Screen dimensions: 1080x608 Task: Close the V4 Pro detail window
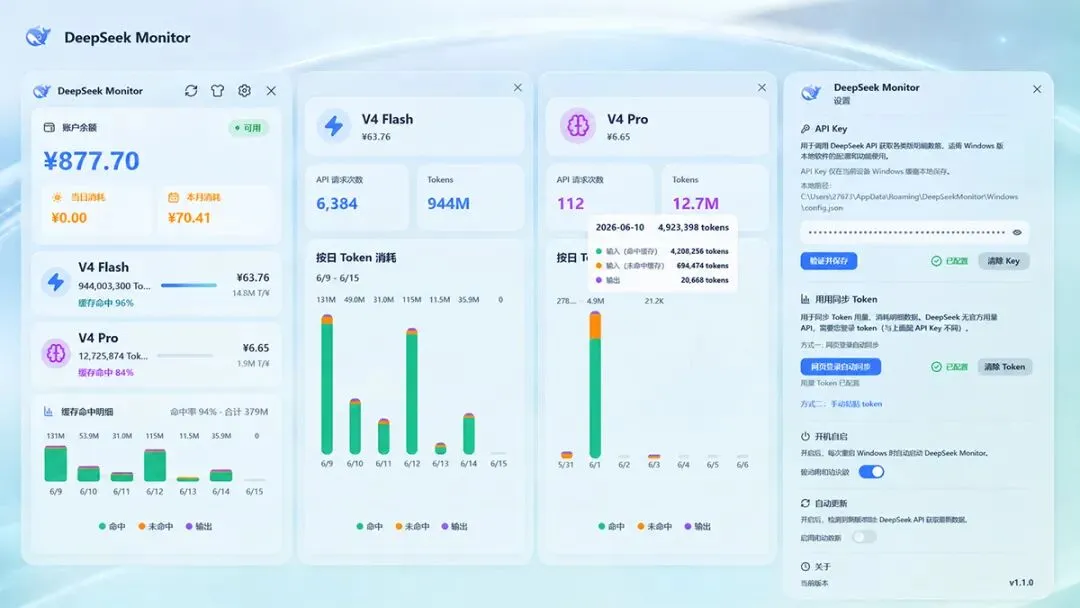click(762, 87)
